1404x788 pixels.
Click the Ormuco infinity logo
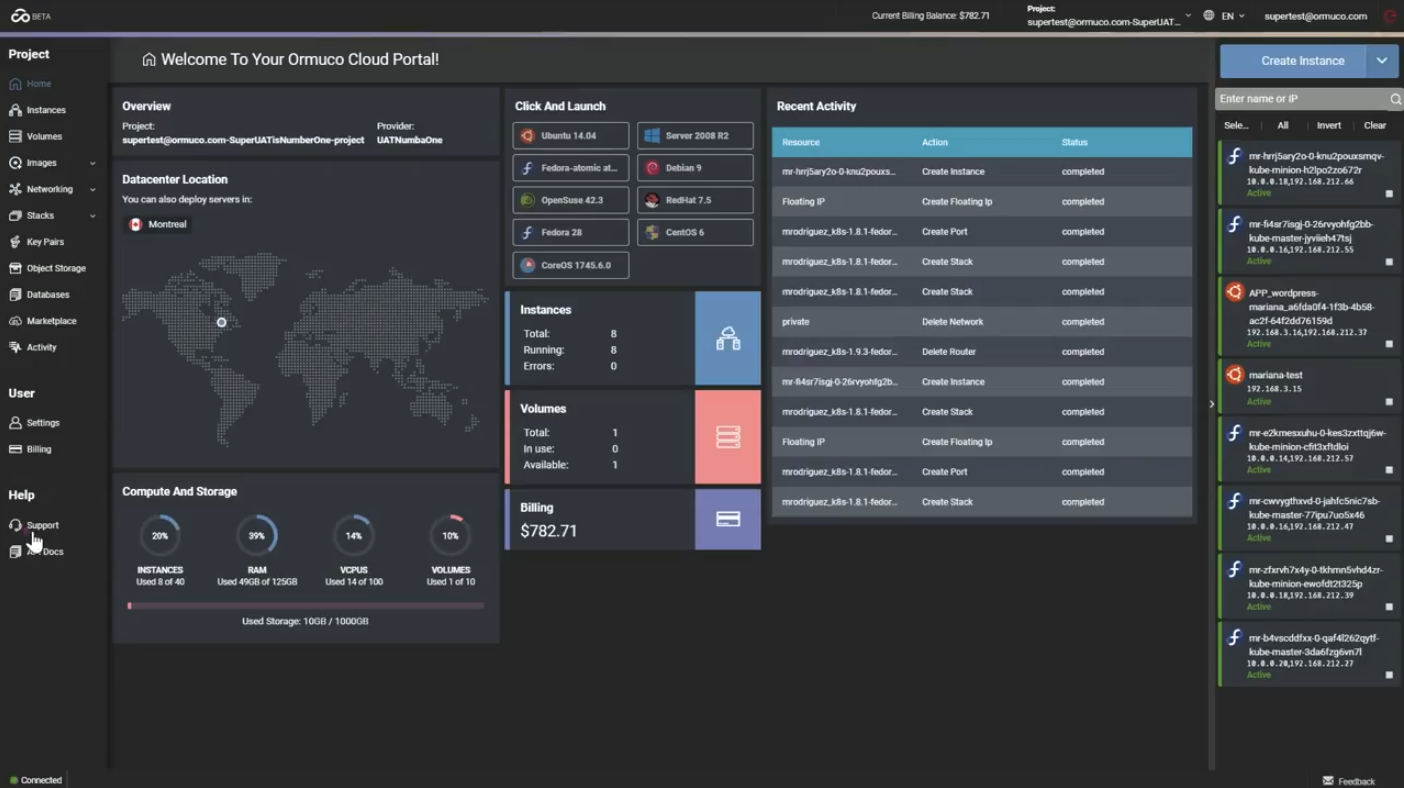coord(20,16)
